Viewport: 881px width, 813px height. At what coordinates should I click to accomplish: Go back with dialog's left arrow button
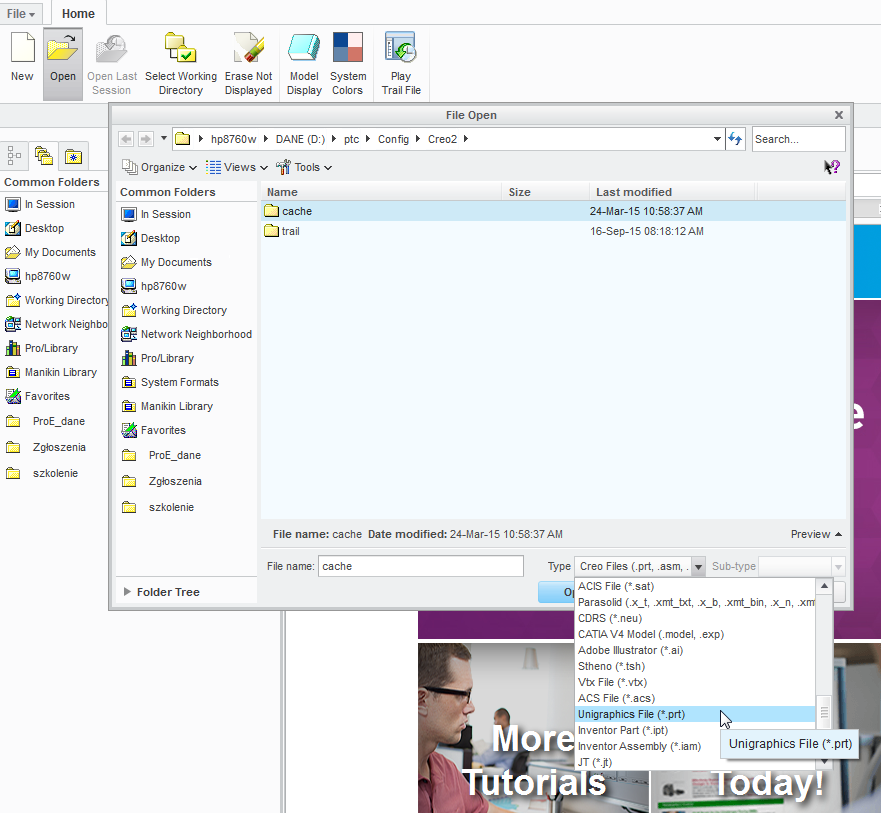(126, 139)
